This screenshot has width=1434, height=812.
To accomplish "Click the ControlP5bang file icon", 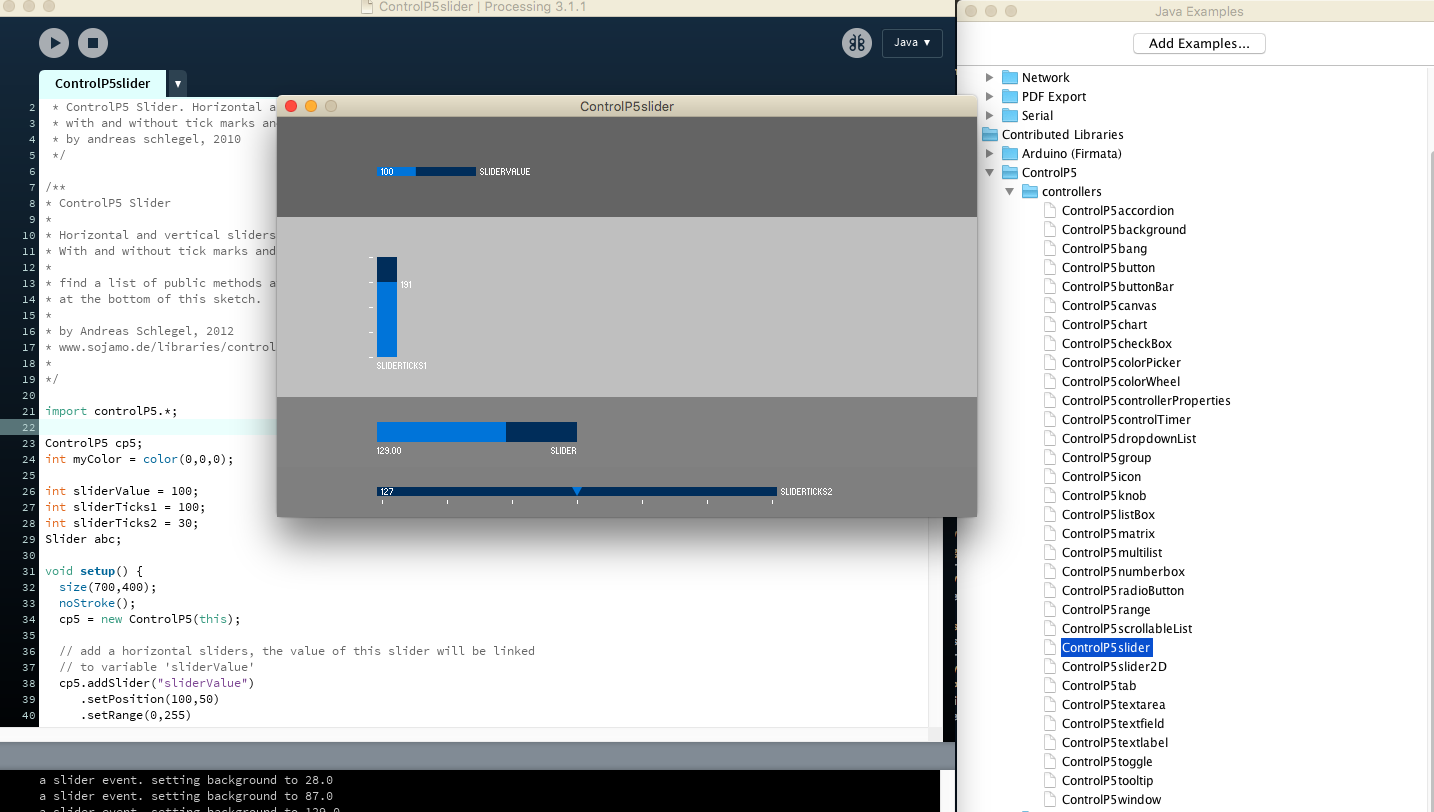I will pos(1050,248).
